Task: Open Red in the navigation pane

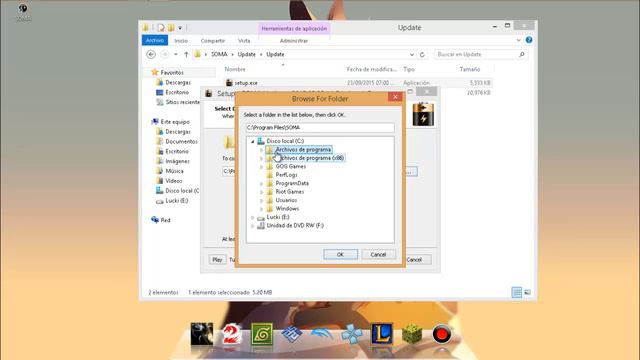Action: [165, 220]
